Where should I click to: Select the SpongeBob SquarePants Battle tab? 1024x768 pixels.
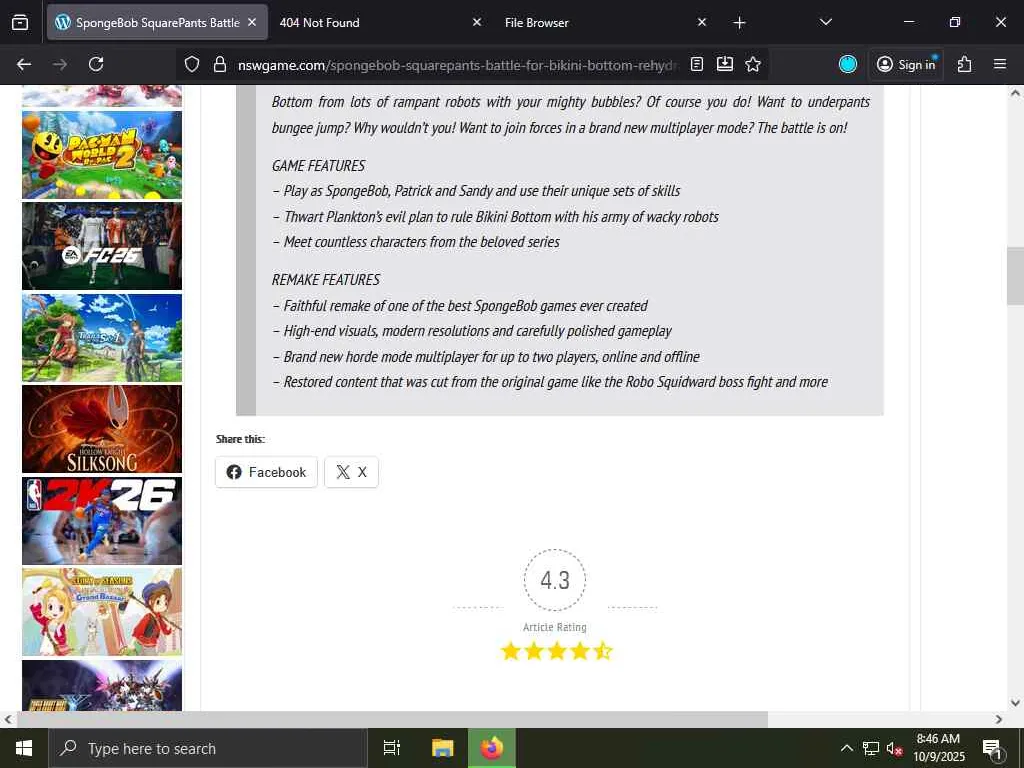click(157, 22)
